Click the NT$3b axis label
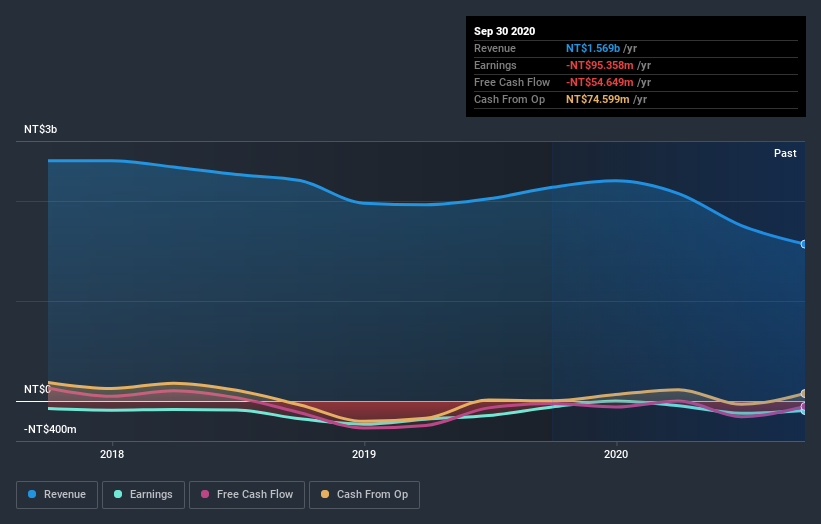The width and height of the screenshot is (821, 524). 40,129
